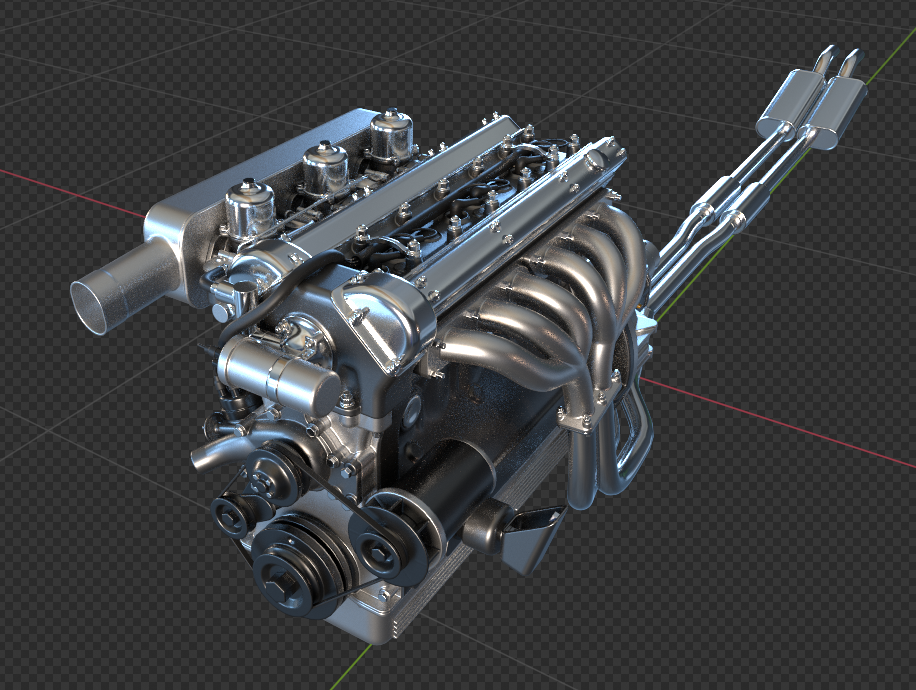The height and width of the screenshot is (690, 916).
Task: Select the front carburetor dome
Action: coord(250,208)
